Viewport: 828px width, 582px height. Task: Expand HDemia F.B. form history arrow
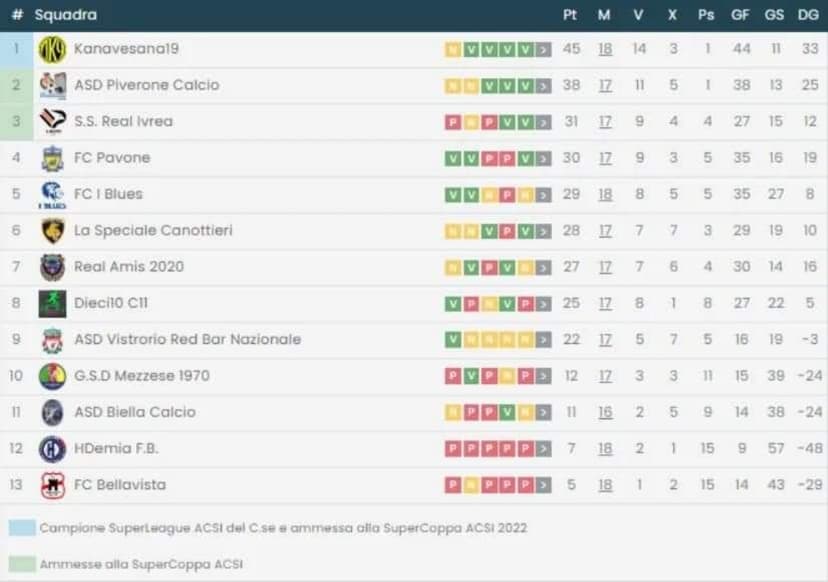click(x=543, y=449)
